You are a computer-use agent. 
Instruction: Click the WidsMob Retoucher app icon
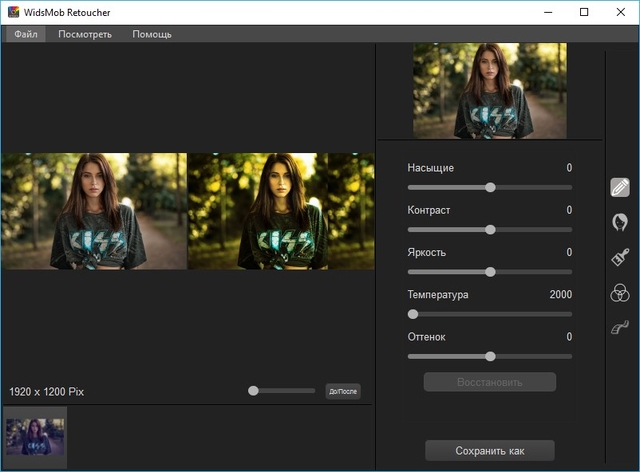[13, 12]
